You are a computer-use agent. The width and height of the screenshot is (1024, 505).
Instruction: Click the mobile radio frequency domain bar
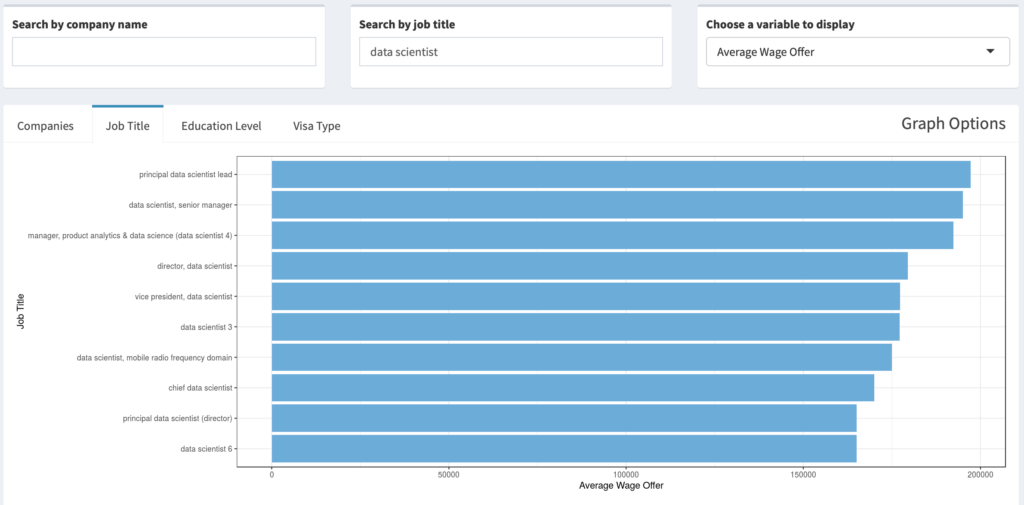[582, 357]
